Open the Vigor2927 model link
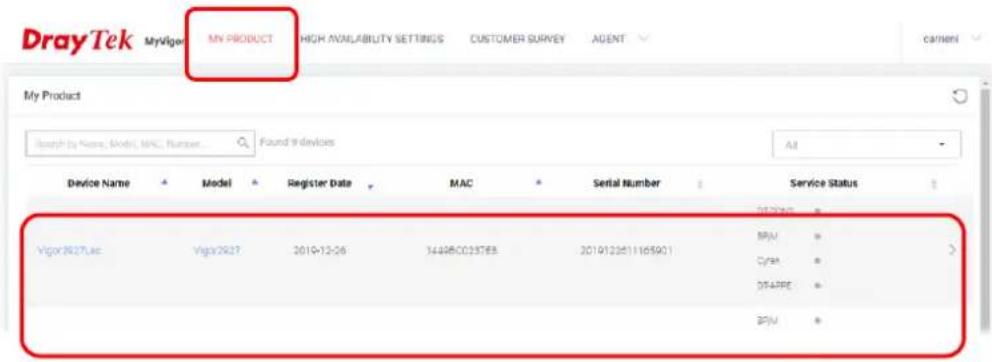The height and width of the screenshot is (362, 992). pos(216,251)
